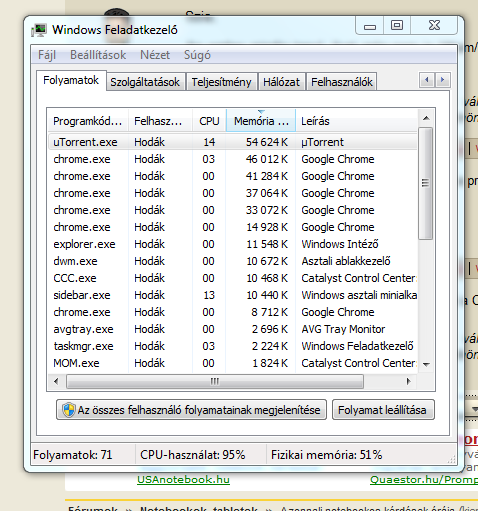Screen dimensions: 478x511
Task: Click the Asztali ablakkezelő description cell
Action: click(x=346, y=261)
